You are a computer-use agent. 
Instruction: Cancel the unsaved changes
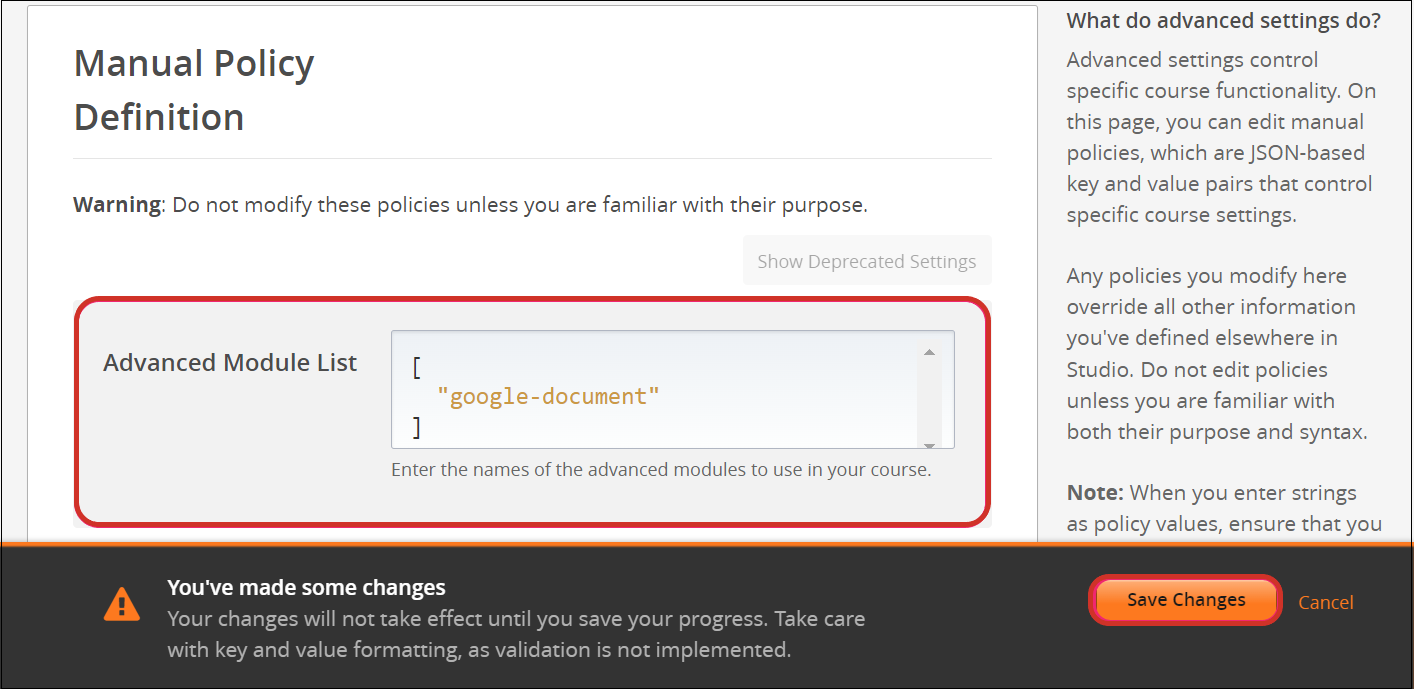(x=1325, y=602)
